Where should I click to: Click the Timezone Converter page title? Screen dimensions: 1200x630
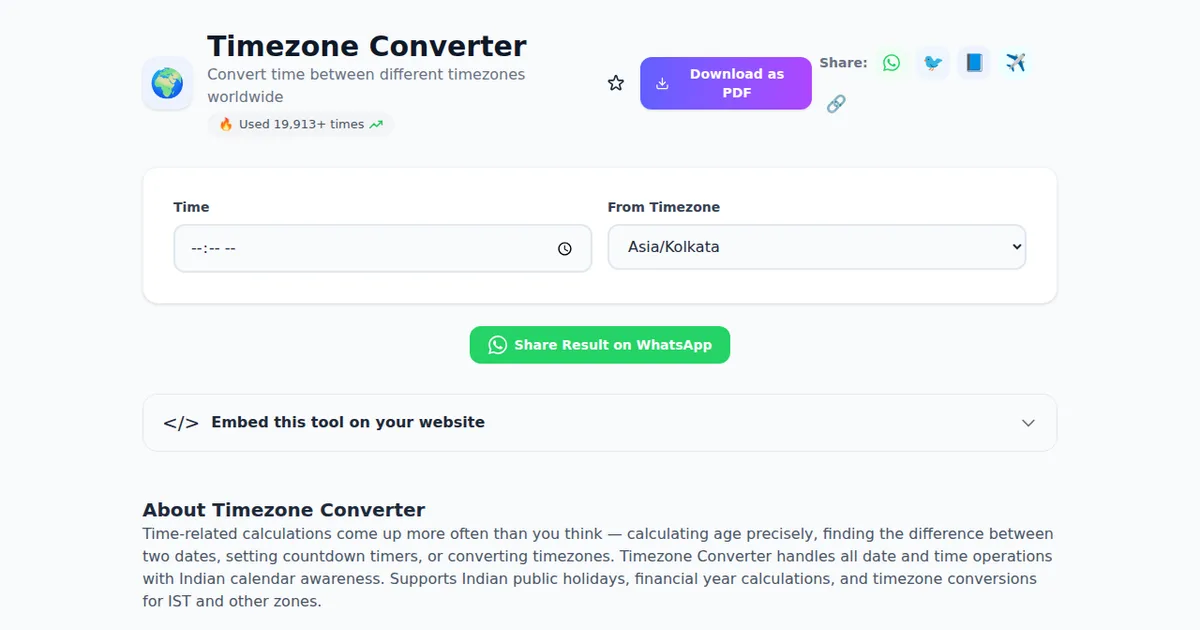[x=366, y=45]
